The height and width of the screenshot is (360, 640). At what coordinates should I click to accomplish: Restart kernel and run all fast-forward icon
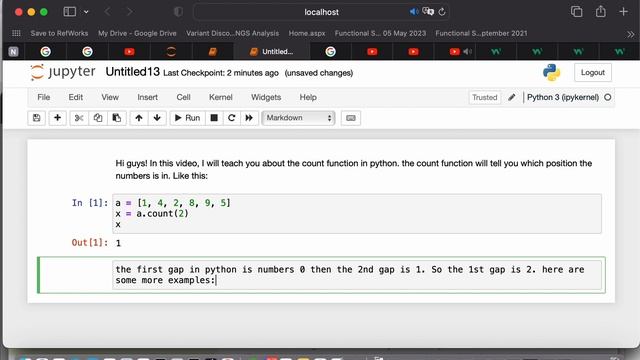click(x=249, y=118)
